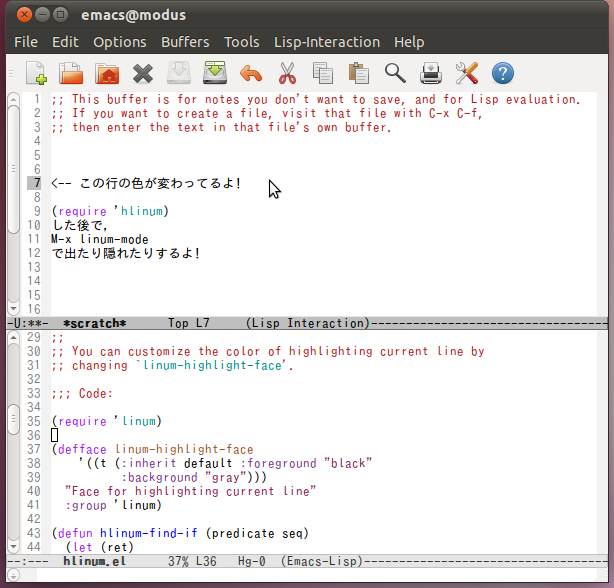Screen dimensions: 614x588
Task: Open directory with home folder icon
Action: (x=107, y=73)
